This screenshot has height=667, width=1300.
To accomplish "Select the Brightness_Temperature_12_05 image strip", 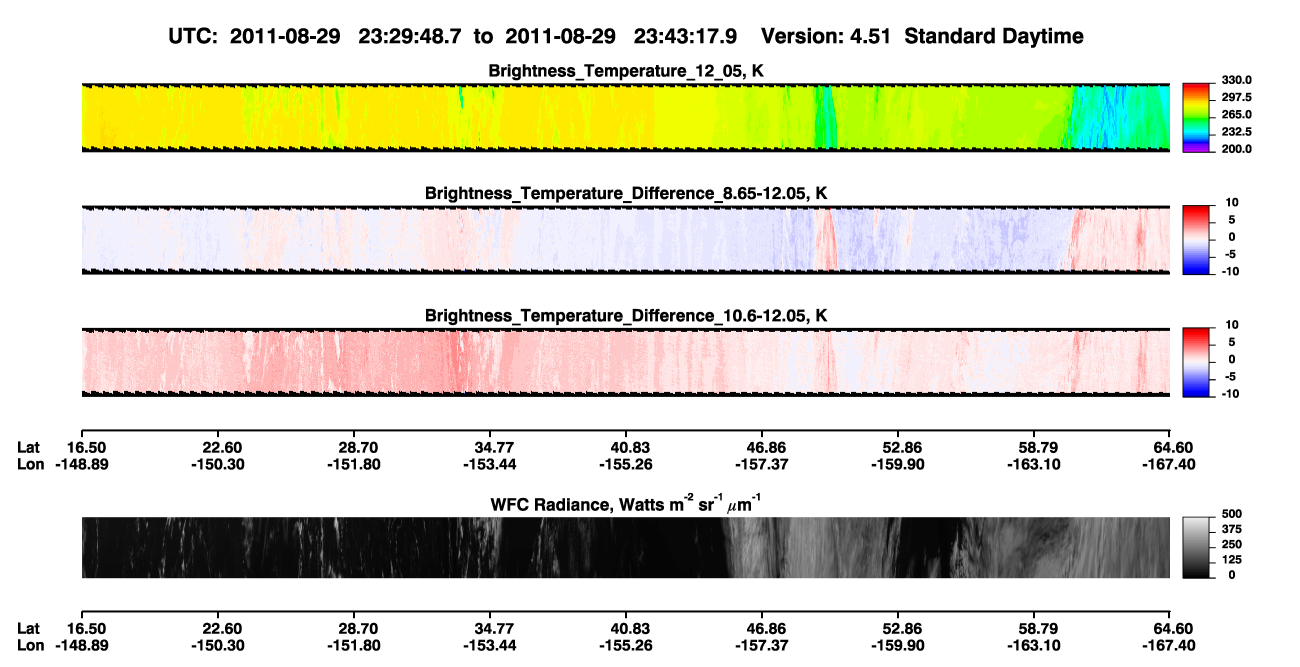I will pyautogui.click(x=625, y=117).
